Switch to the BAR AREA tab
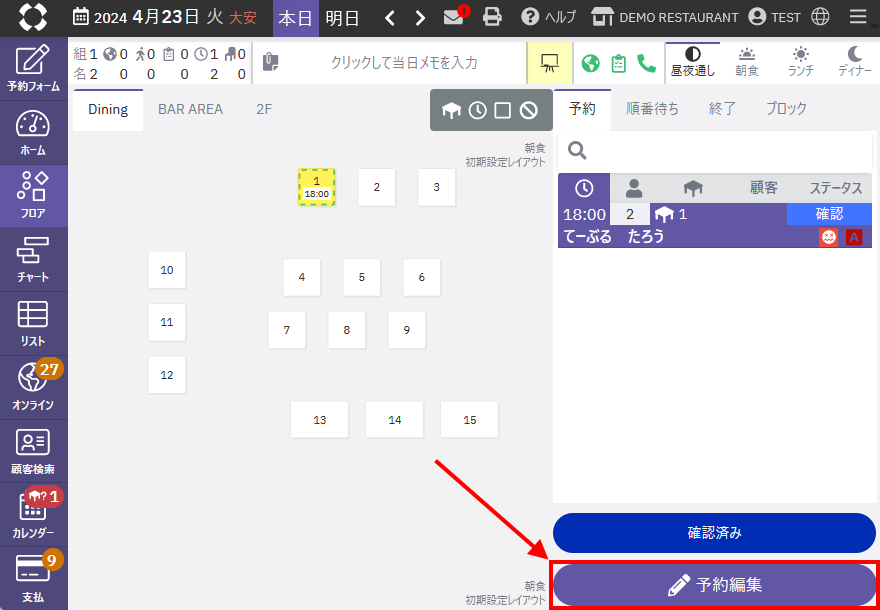 click(x=190, y=109)
